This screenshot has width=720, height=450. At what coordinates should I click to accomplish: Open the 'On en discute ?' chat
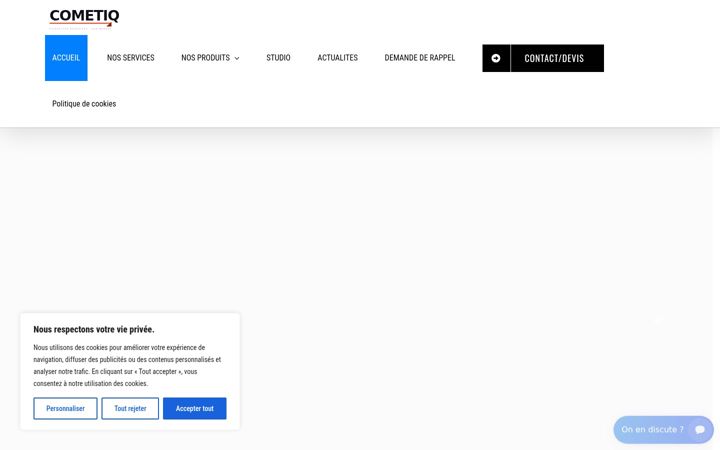click(x=664, y=430)
